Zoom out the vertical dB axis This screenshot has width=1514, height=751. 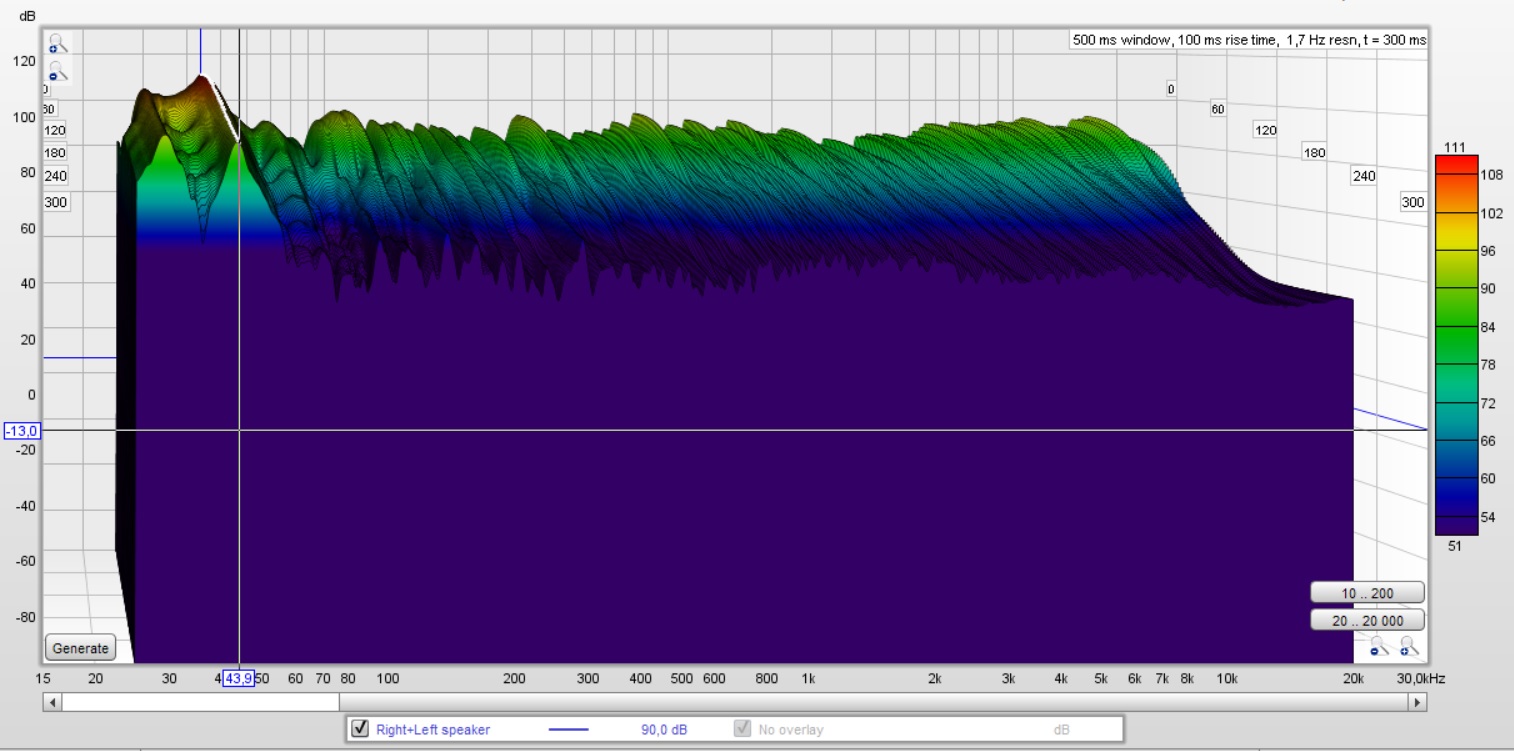[x=57, y=71]
